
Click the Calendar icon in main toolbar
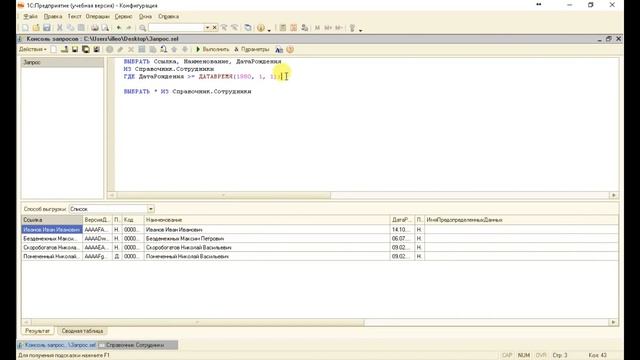click(x=293, y=28)
